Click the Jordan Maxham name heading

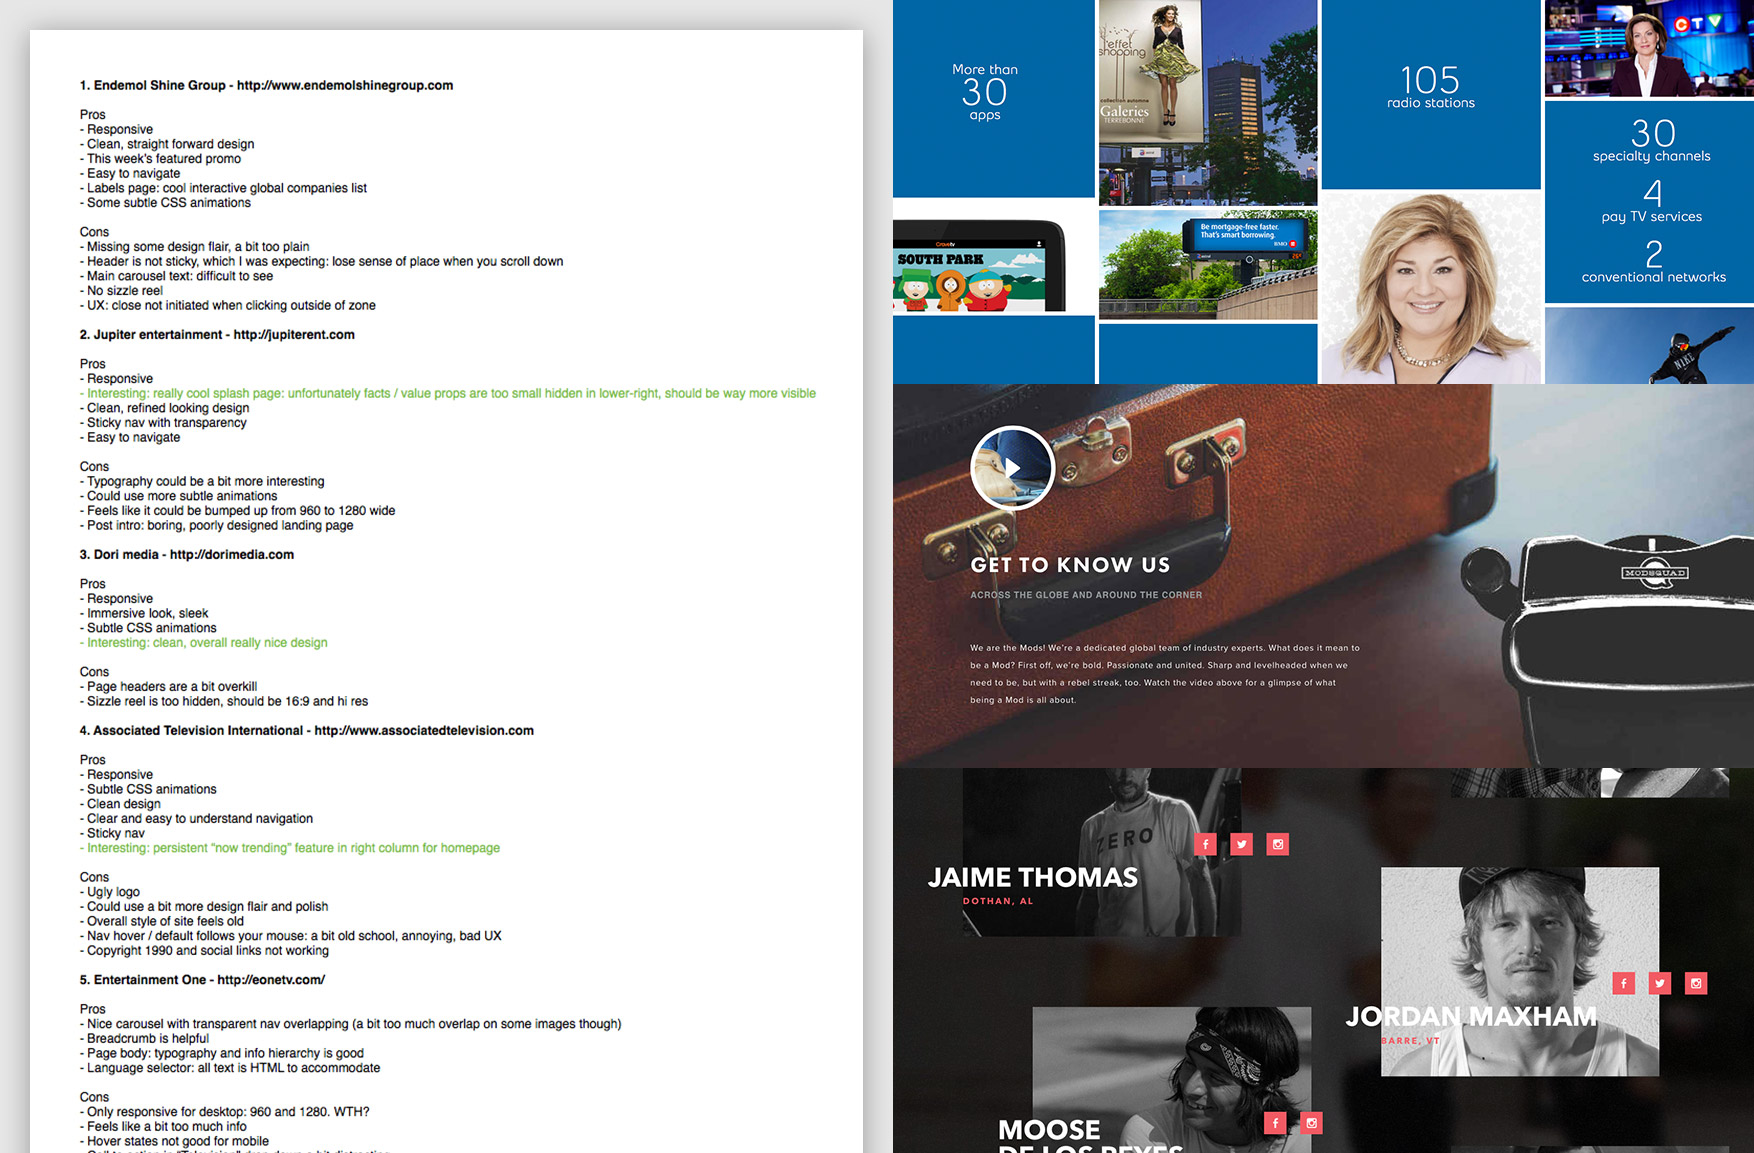coord(1471,1017)
